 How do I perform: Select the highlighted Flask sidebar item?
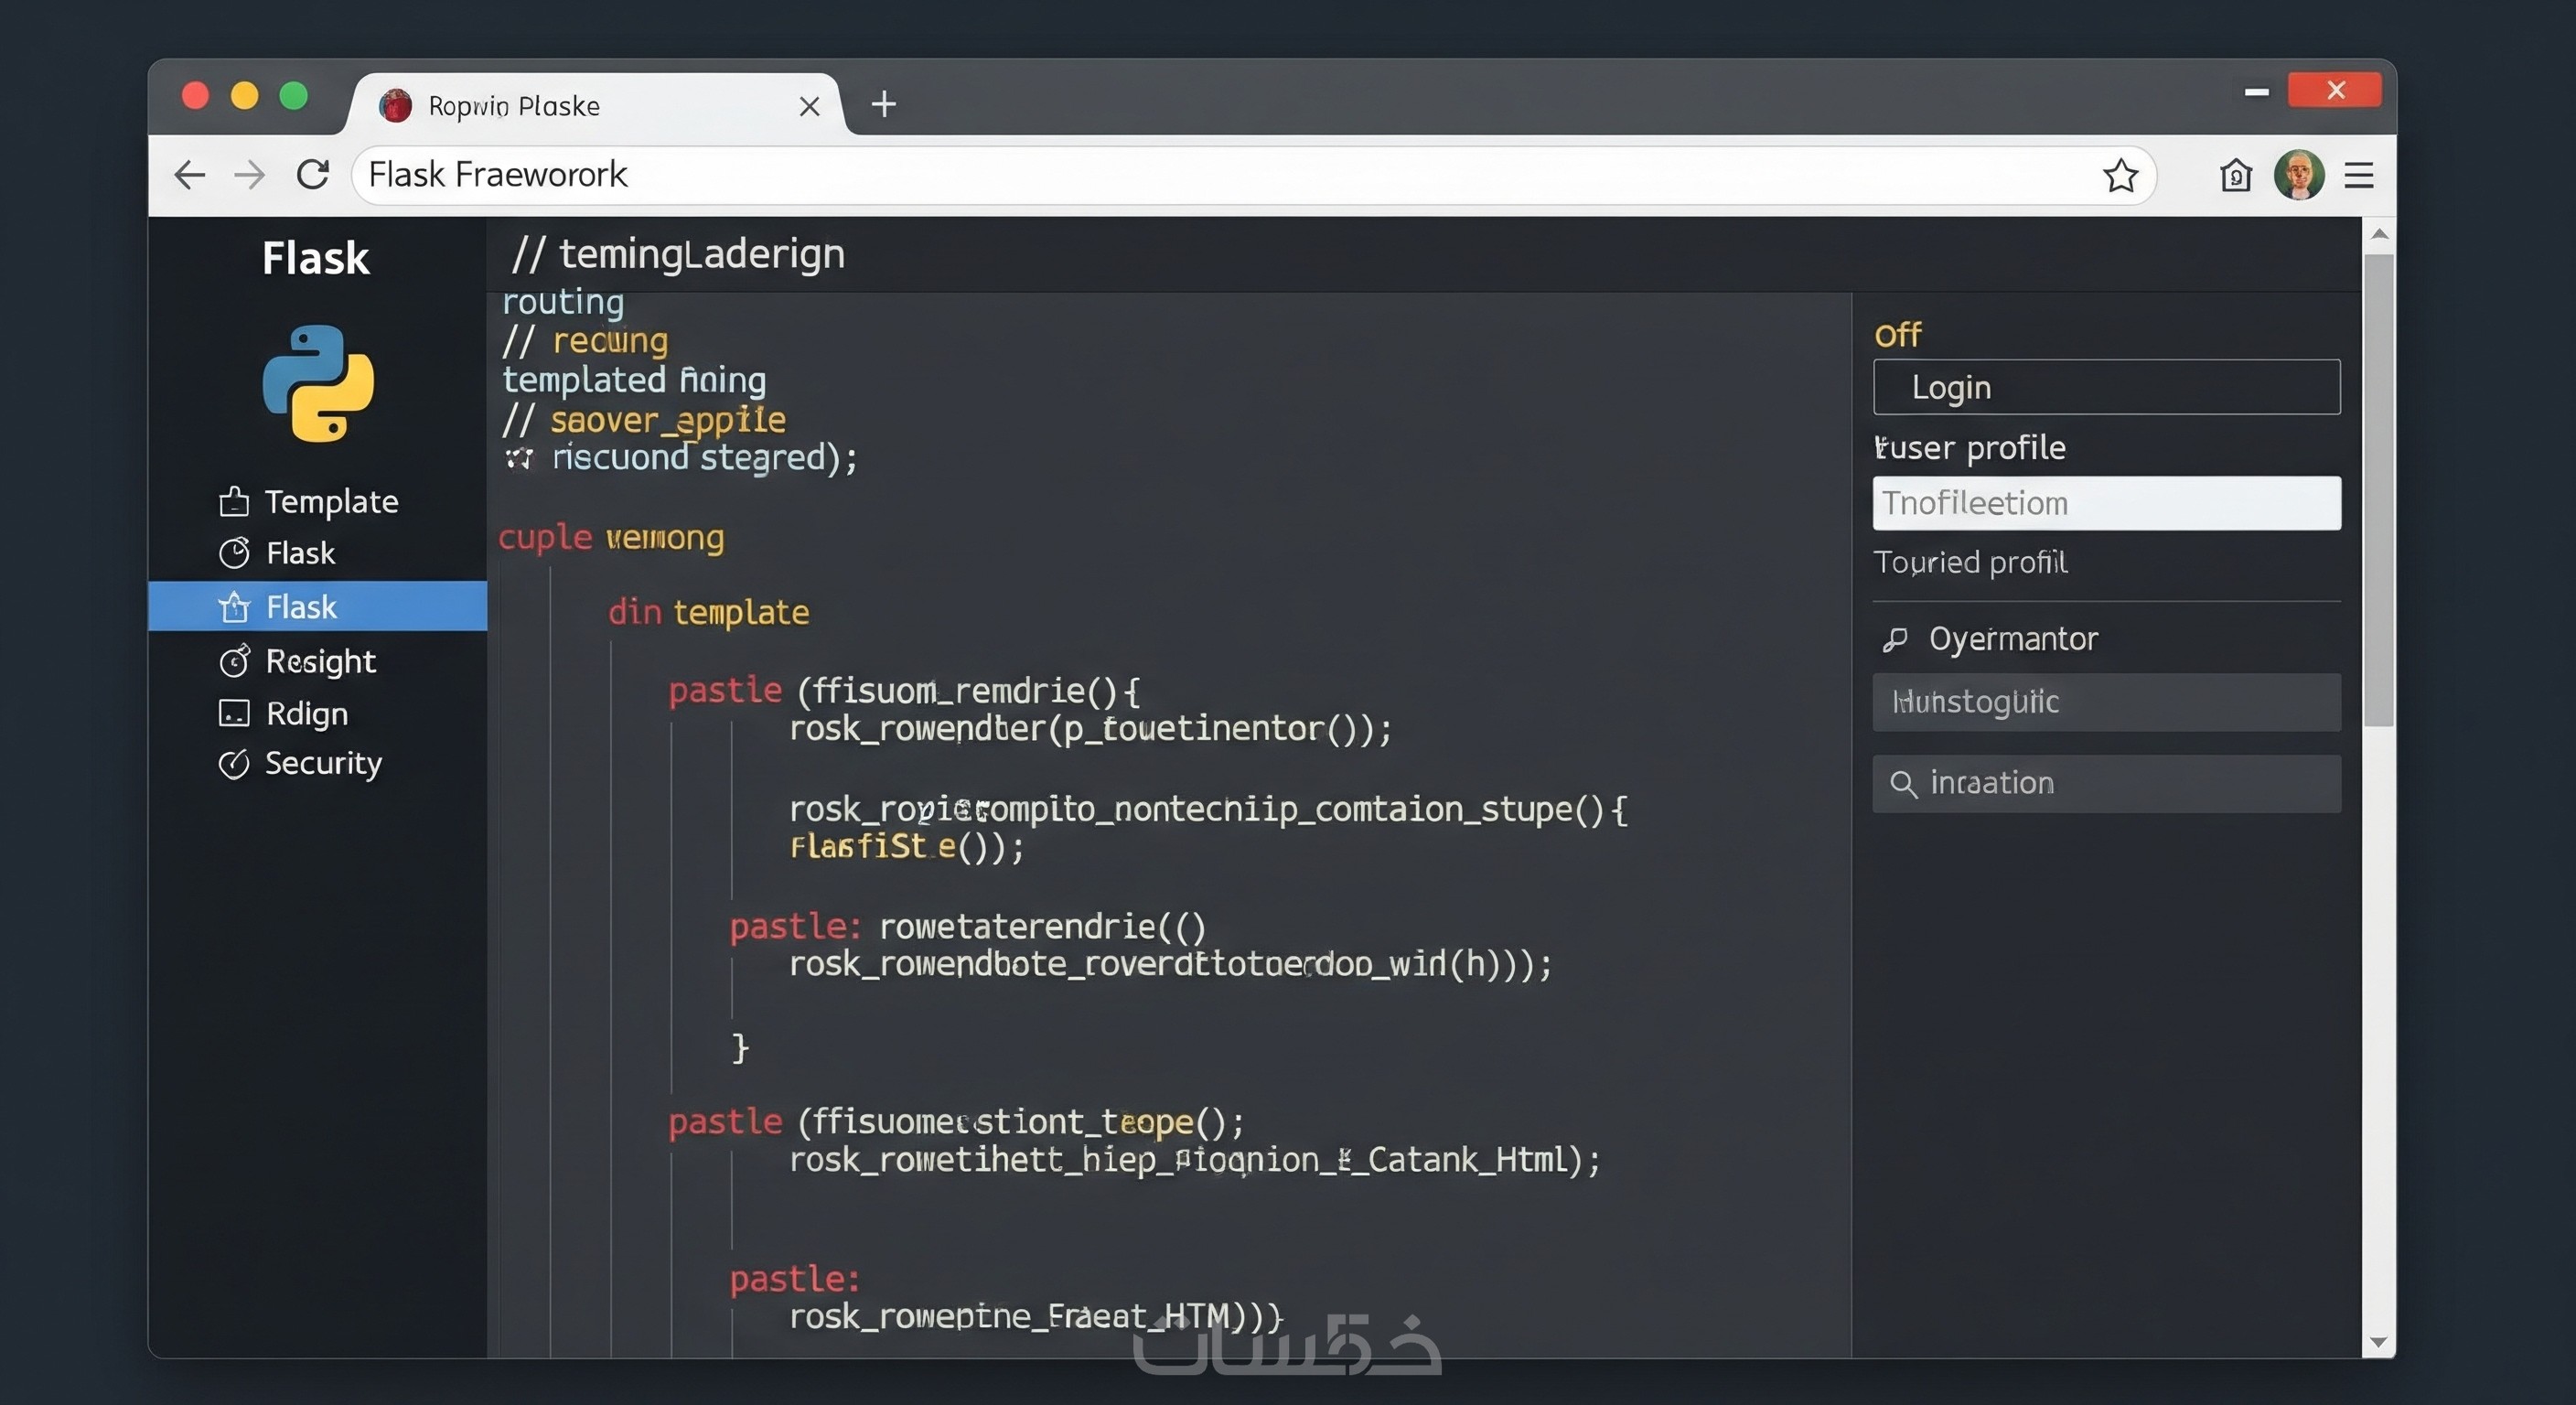click(301, 607)
